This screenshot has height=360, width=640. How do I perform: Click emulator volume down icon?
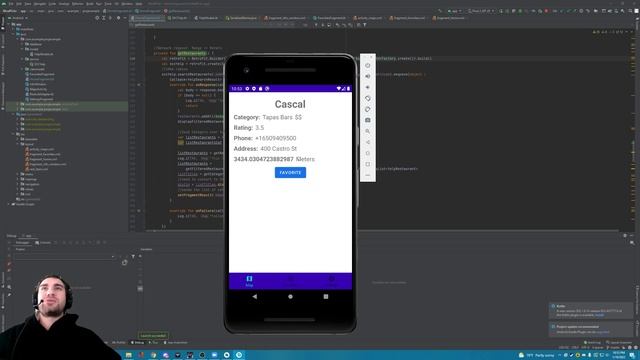pyautogui.click(x=368, y=87)
